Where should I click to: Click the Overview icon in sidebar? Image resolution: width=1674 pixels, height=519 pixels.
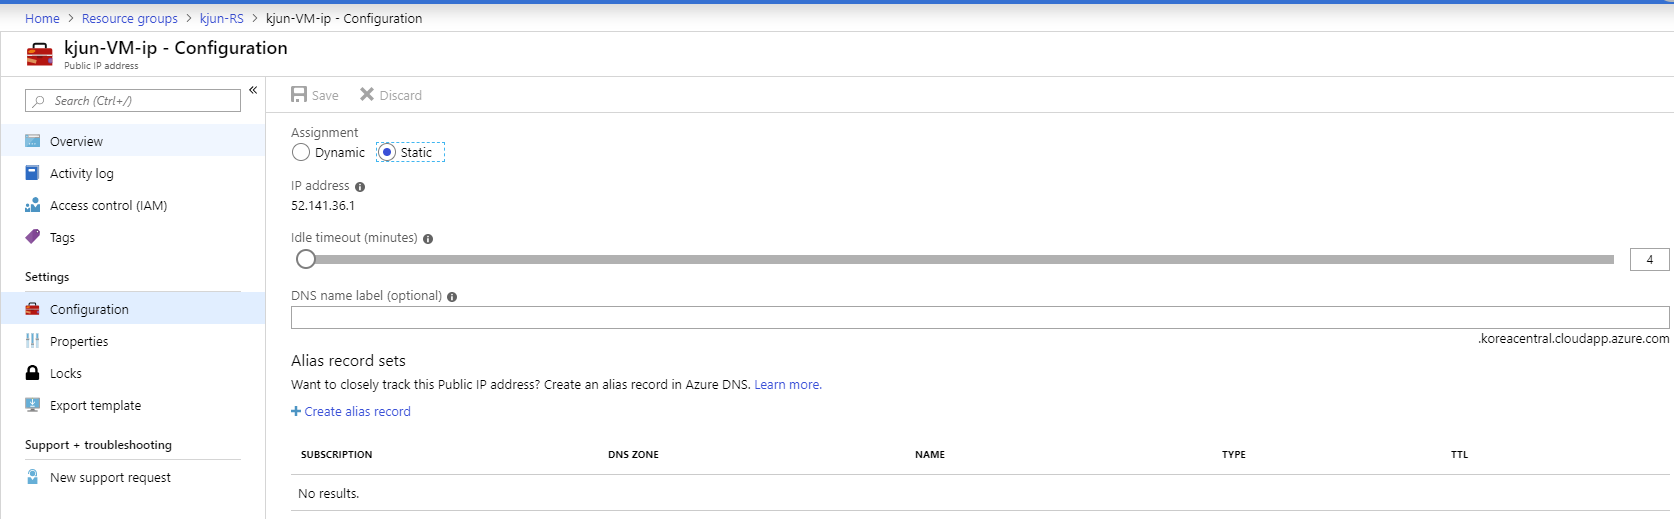tap(32, 141)
